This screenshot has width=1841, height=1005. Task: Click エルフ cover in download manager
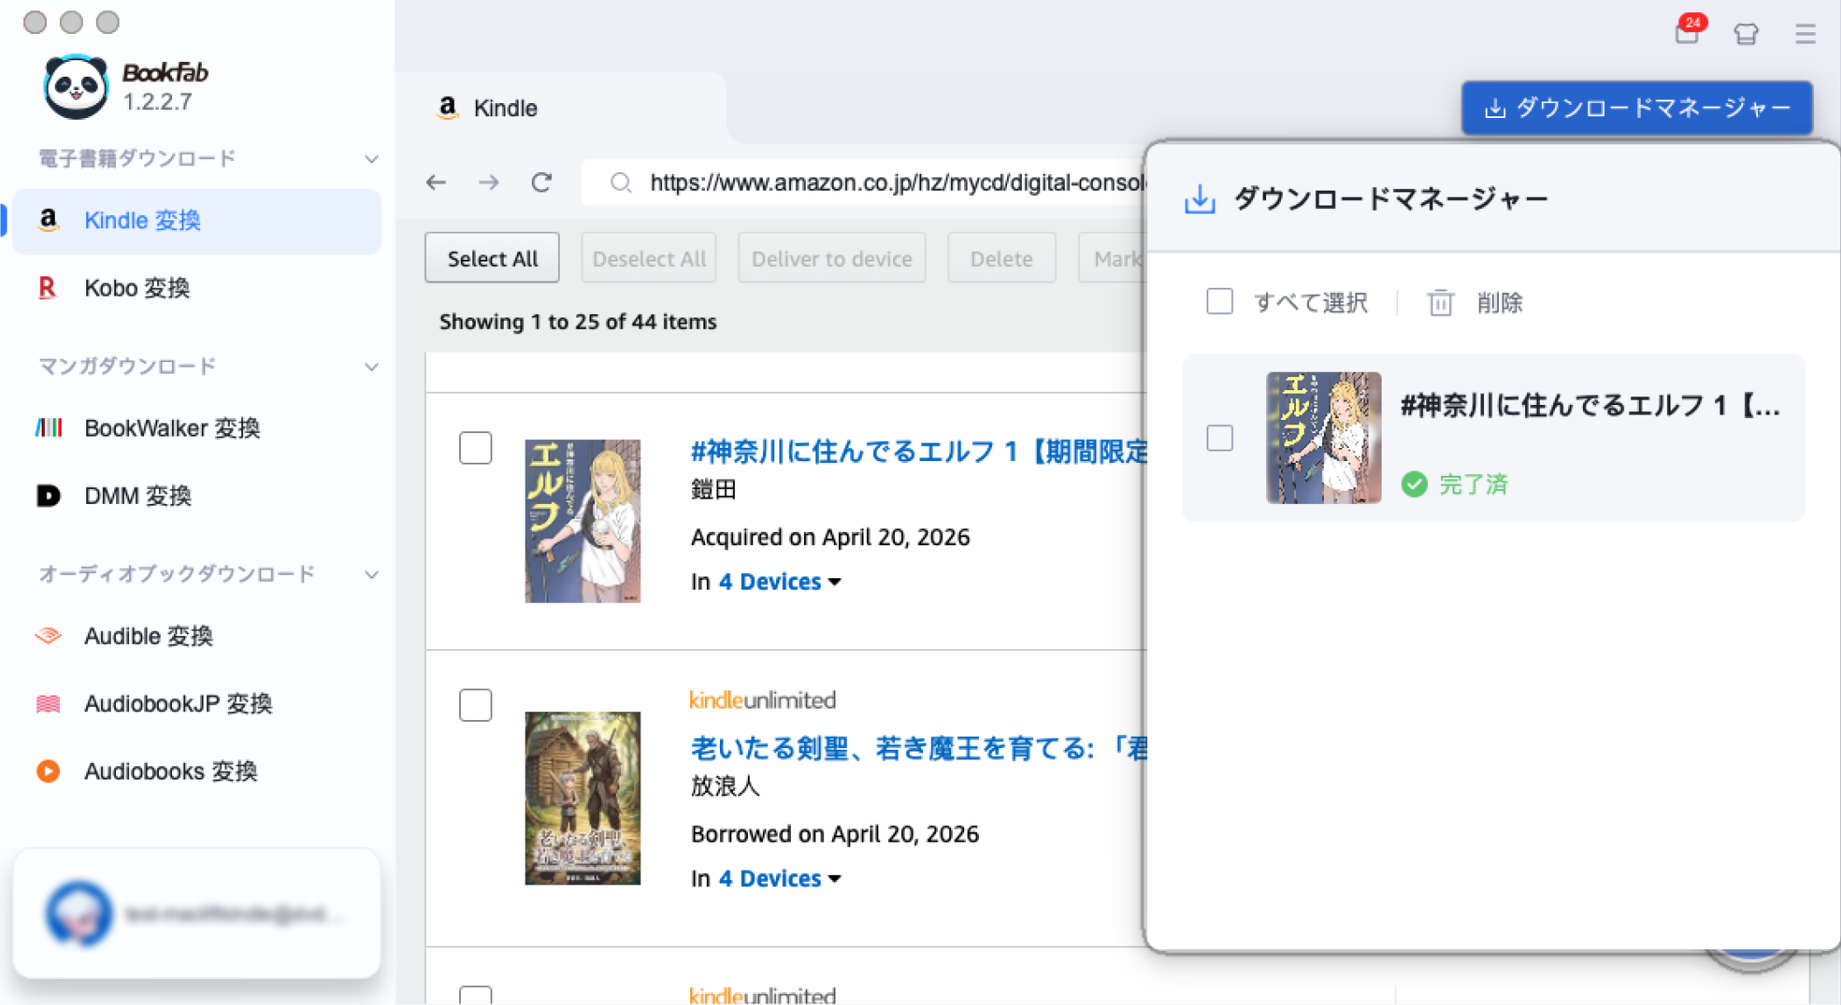(1324, 438)
